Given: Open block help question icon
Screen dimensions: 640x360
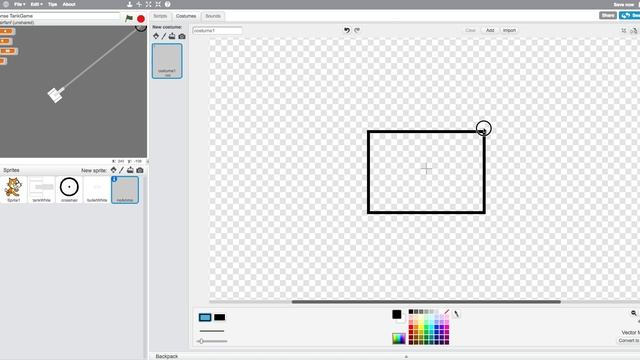Looking at the screenshot, I should coord(167,4).
